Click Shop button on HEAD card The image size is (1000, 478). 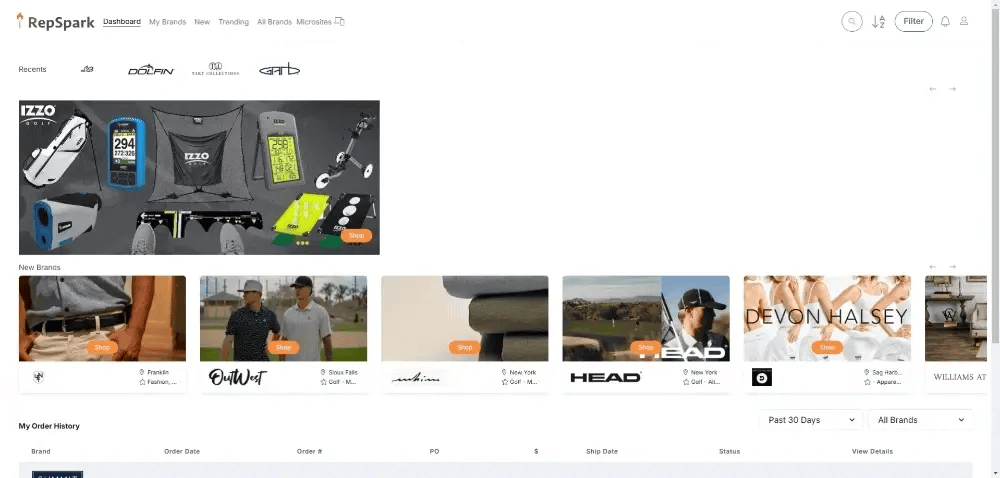(645, 347)
